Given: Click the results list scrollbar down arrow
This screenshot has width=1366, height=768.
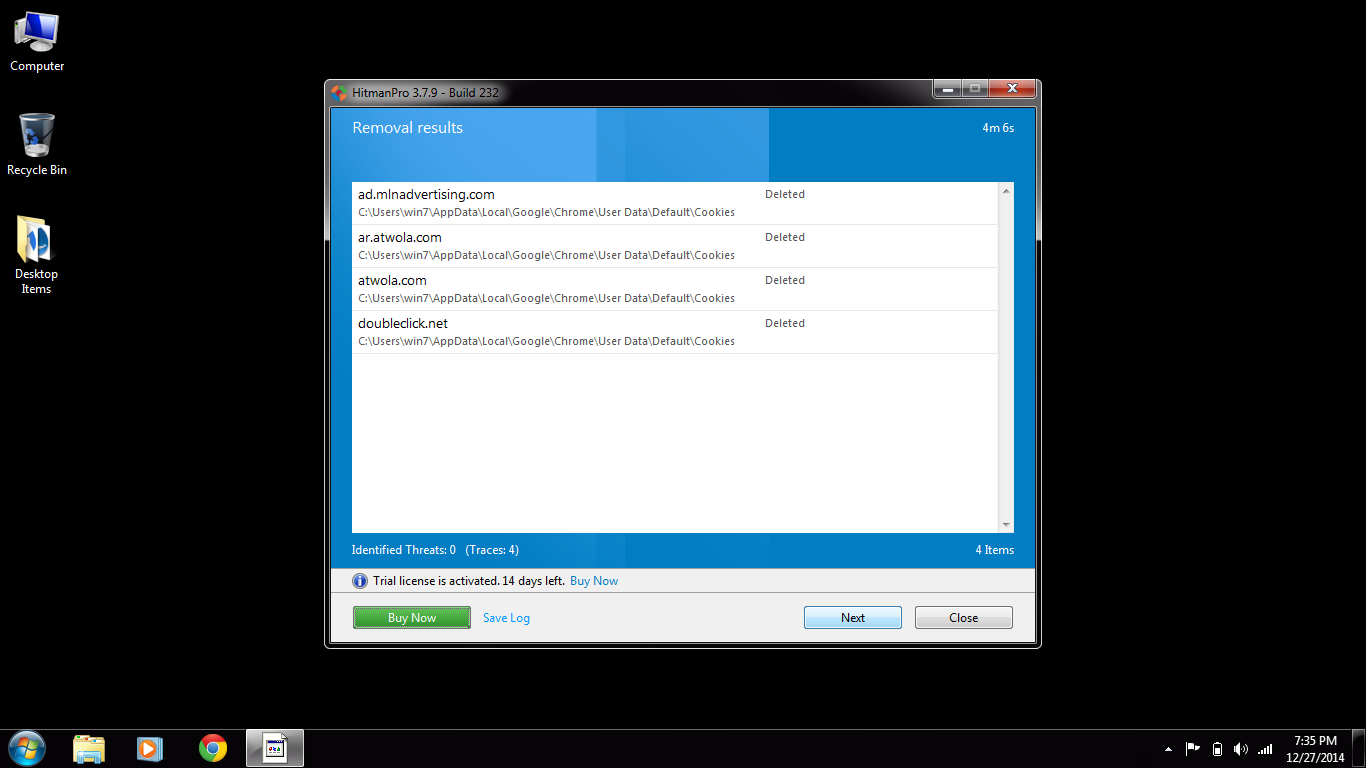Looking at the screenshot, I should (x=1006, y=525).
